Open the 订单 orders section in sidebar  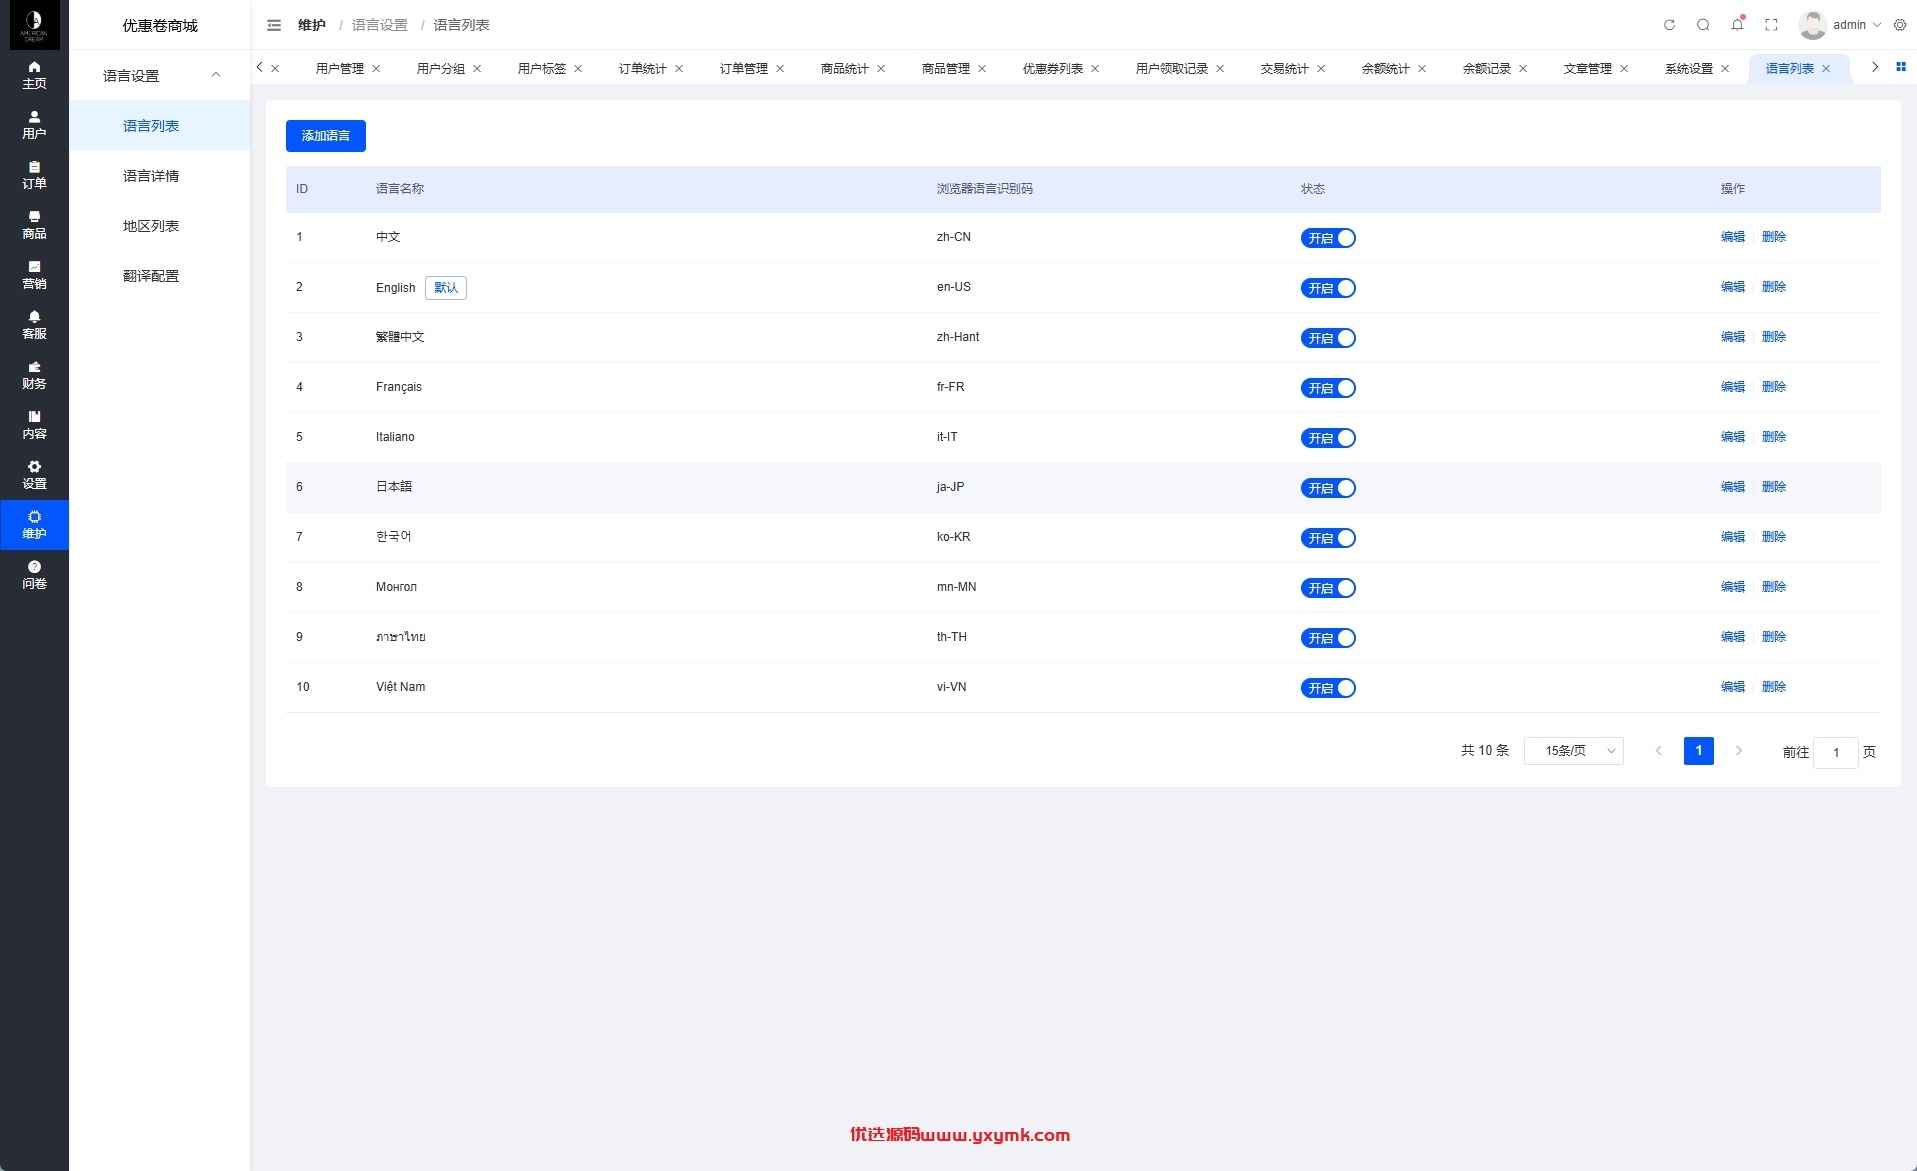(x=34, y=175)
